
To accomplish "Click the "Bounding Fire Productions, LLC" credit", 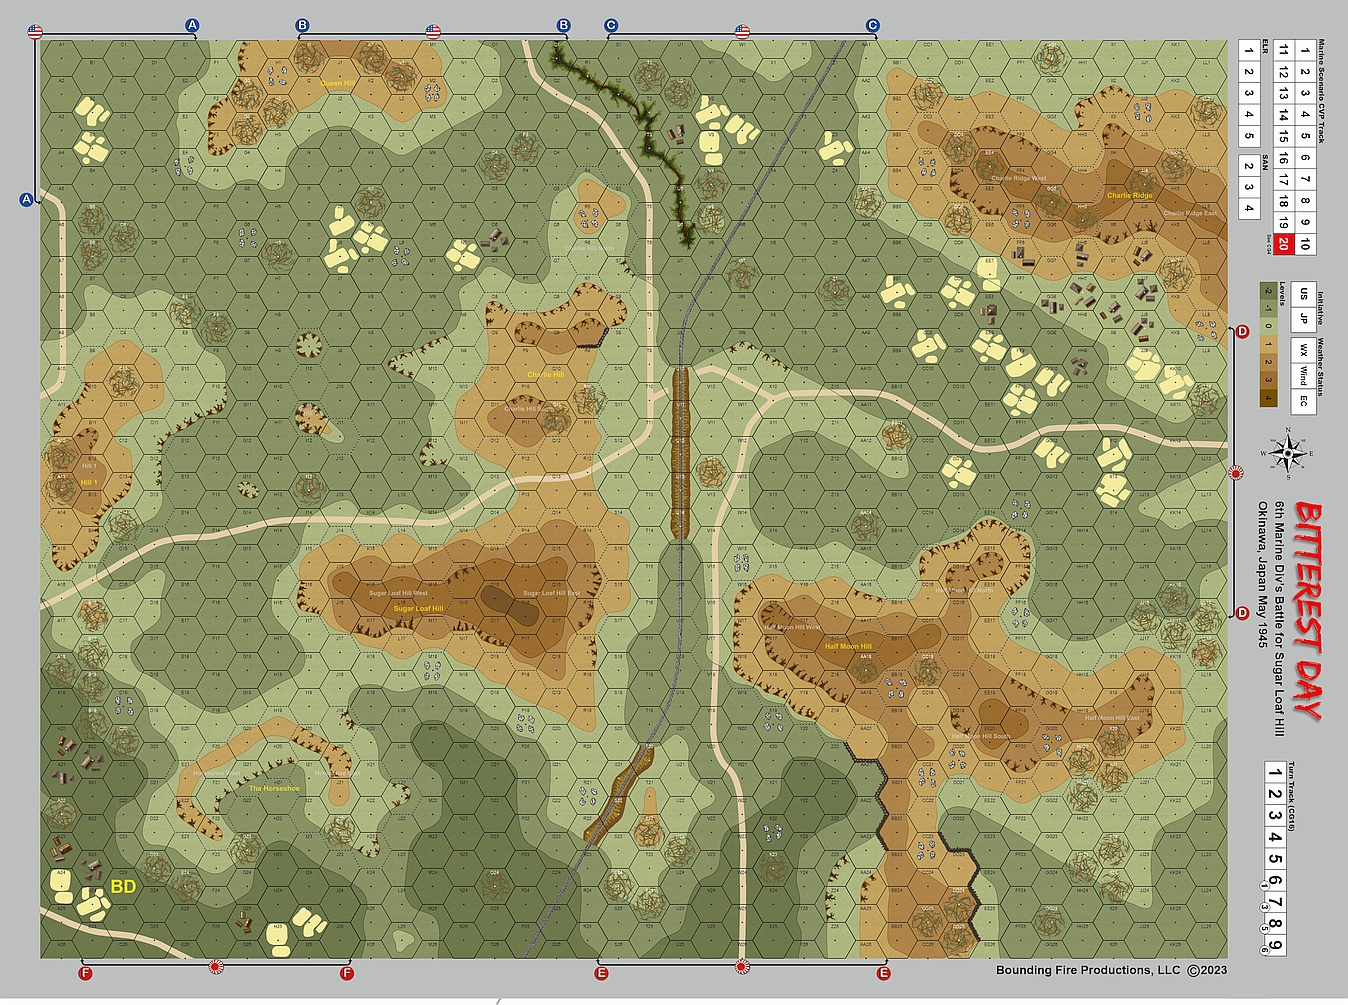I will (1088, 970).
